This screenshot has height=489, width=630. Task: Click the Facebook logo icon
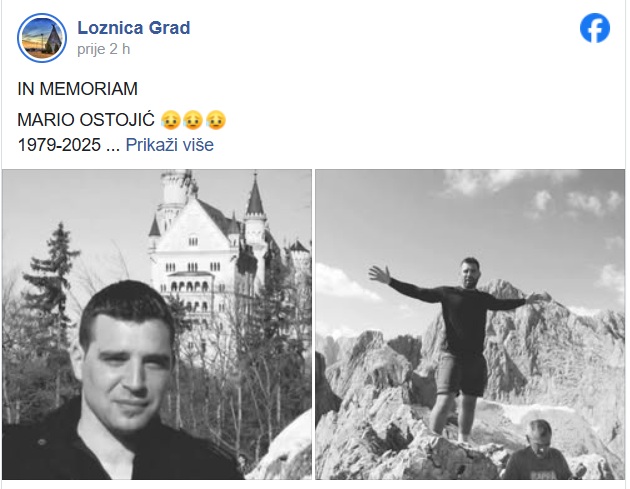pyautogui.click(x=595, y=28)
